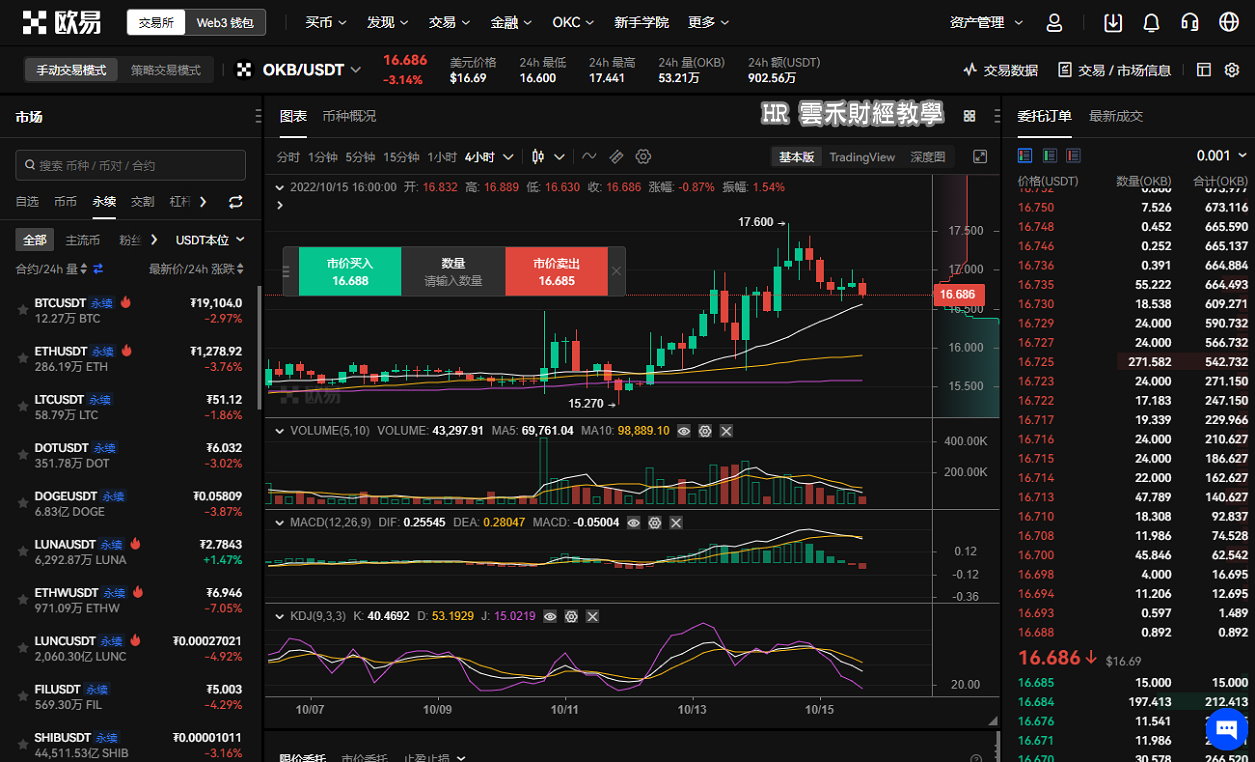Remove the VOLUME indicator

726,430
